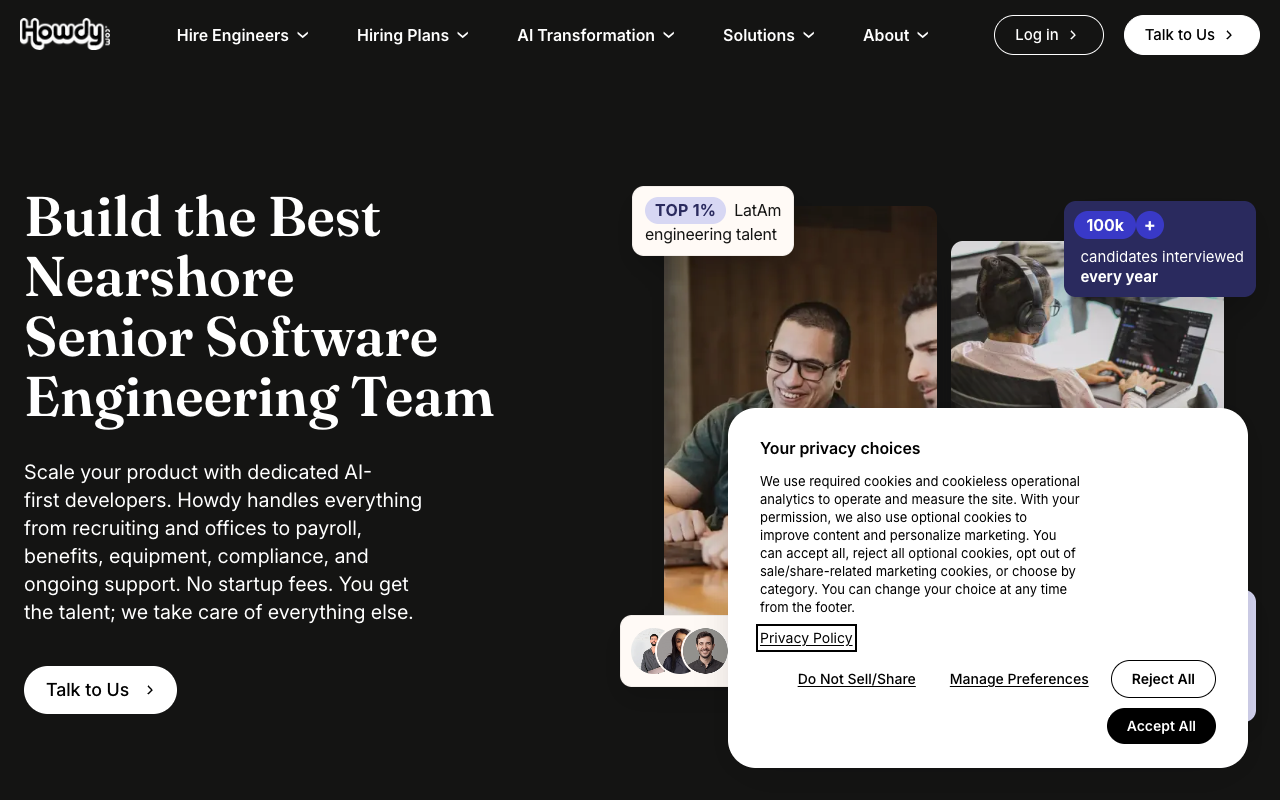Screen dimensions: 1280x800
Task: Expand the Hiring Plans chevron arrow
Action: pyautogui.click(x=463, y=35)
